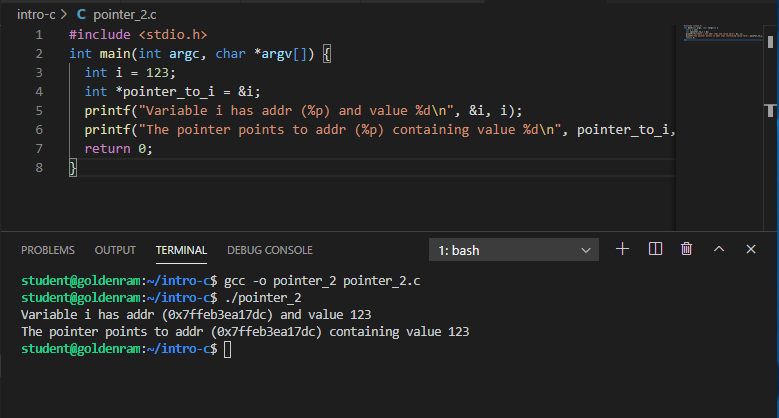Click line number 3 in gutter
The image size is (779, 418).
(39, 73)
